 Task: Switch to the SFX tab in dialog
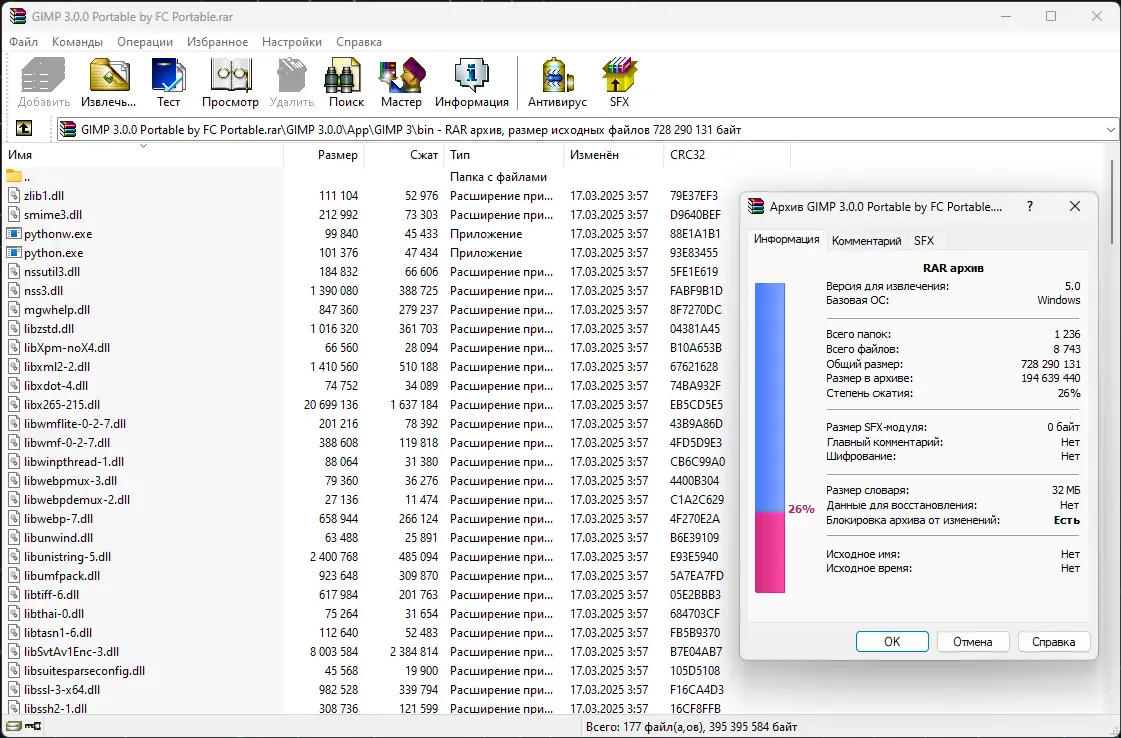[x=924, y=241]
